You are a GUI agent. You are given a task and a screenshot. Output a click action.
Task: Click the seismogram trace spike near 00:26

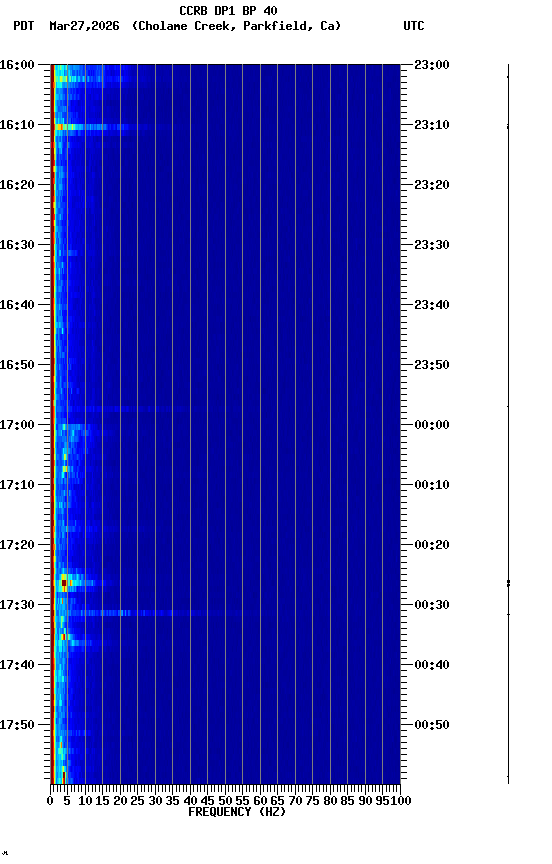508,583
